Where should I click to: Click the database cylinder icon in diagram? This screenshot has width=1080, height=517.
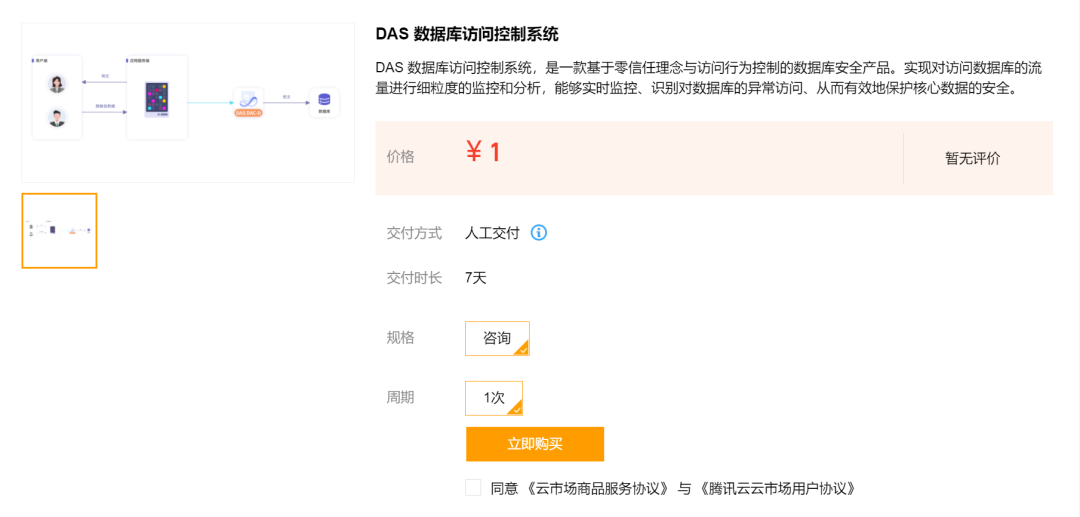[324, 100]
